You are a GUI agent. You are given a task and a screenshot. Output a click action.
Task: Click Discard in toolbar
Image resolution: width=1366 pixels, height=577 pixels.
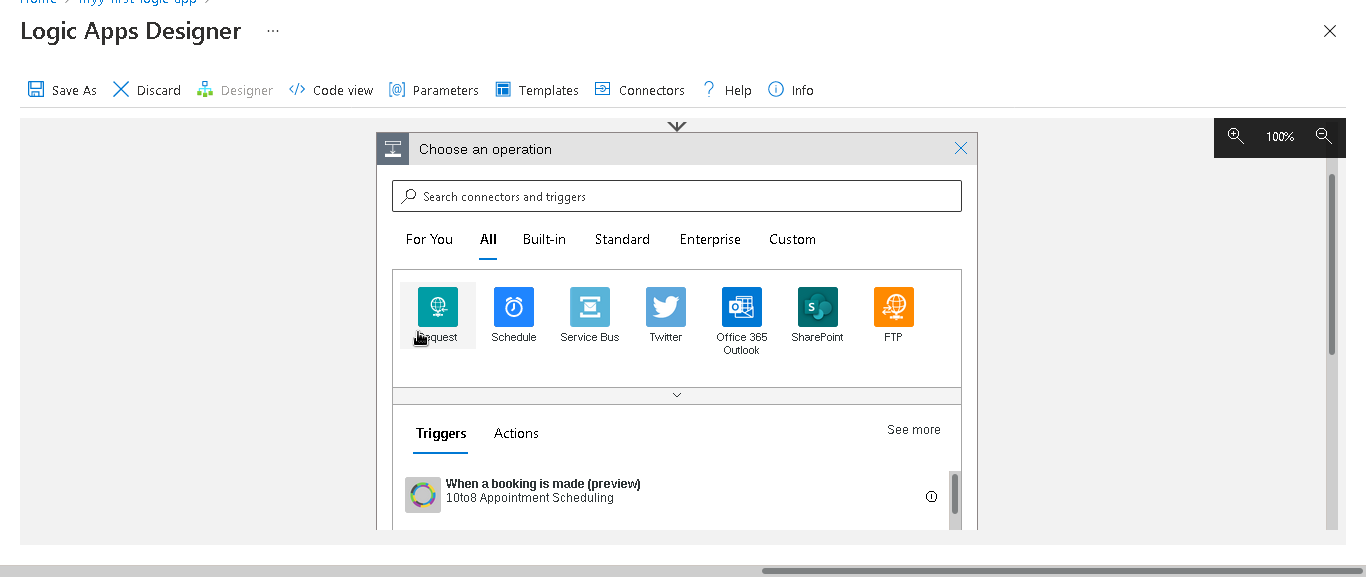(146, 90)
